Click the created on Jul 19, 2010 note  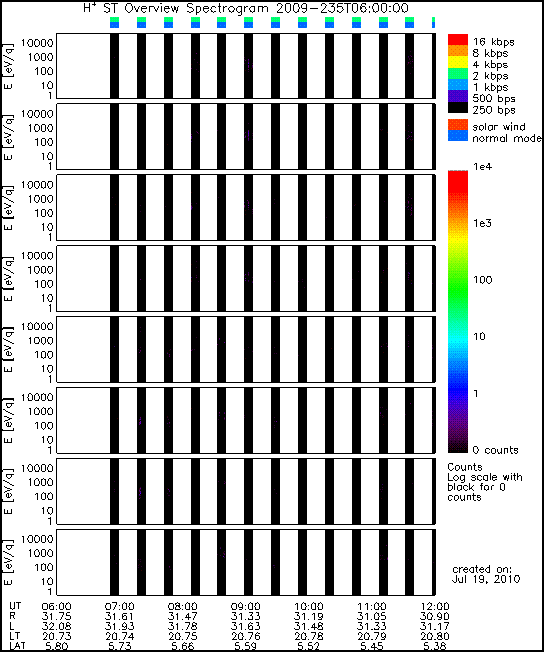(x=486, y=574)
